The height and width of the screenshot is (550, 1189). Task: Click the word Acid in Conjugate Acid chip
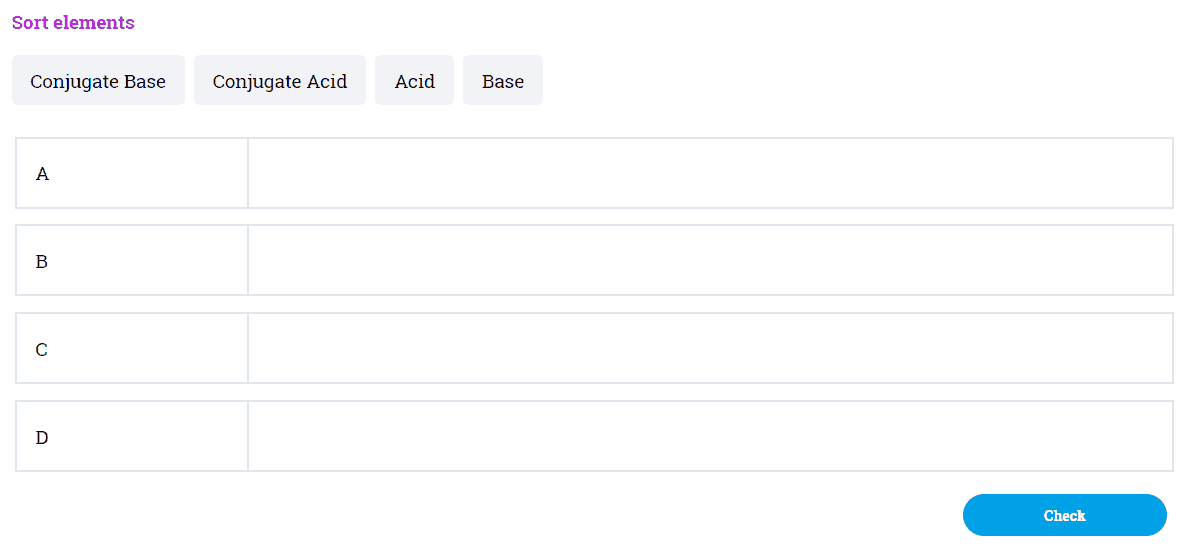[x=327, y=81]
